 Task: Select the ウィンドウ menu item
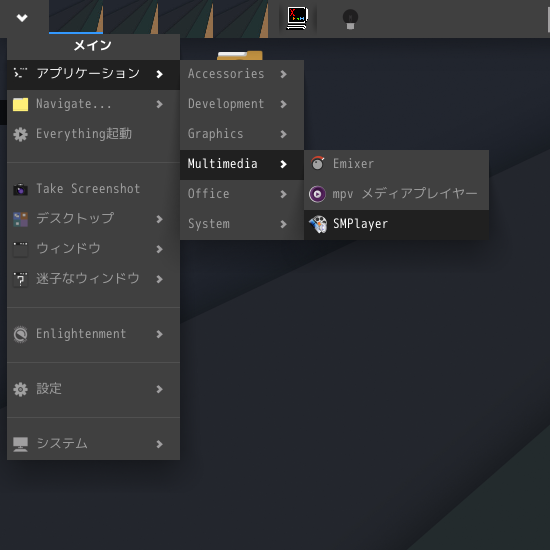coord(93,249)
